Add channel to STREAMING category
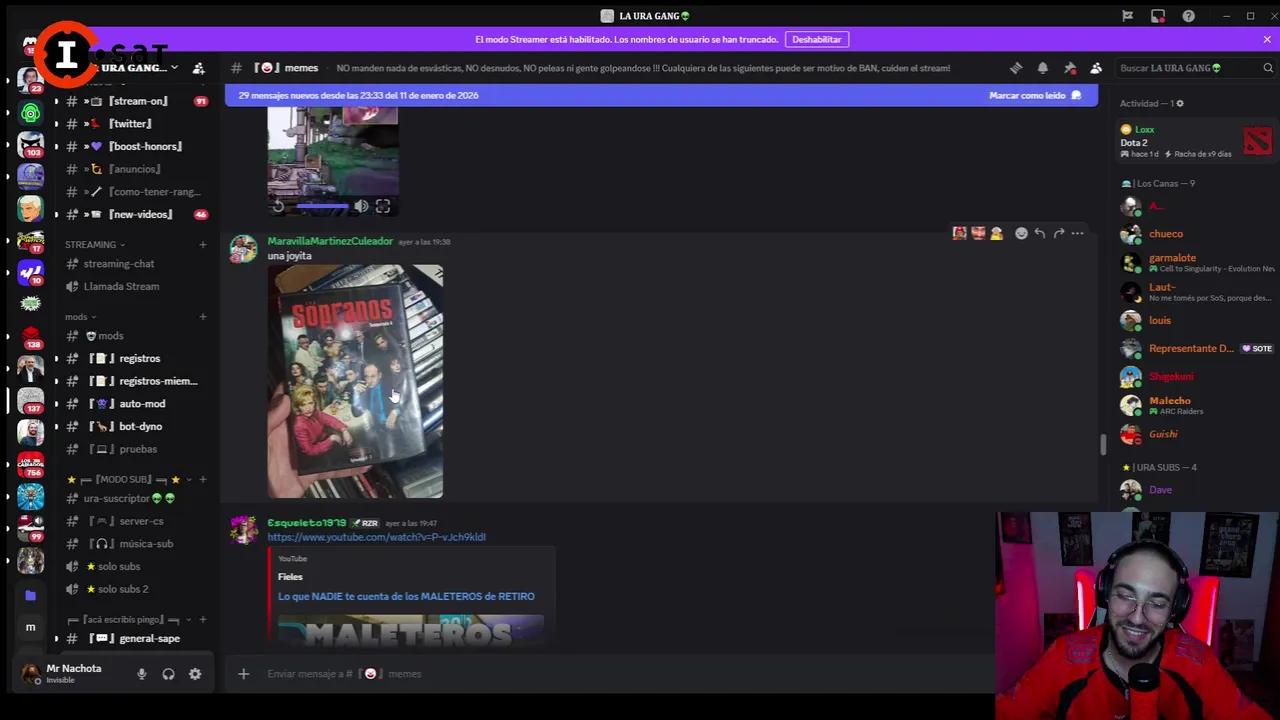Image resolution: width=1280 pixels, height=720 pixels. coord(203,244)
